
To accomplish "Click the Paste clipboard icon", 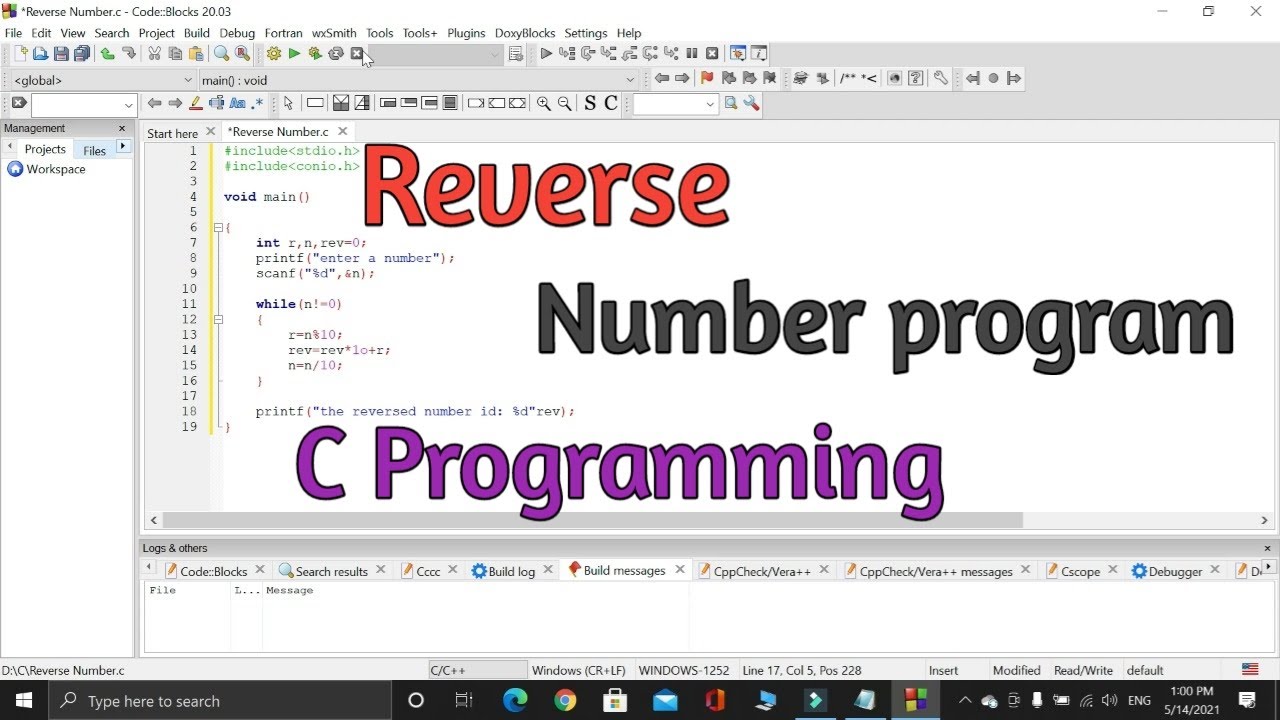I will (x=196, y=54).
